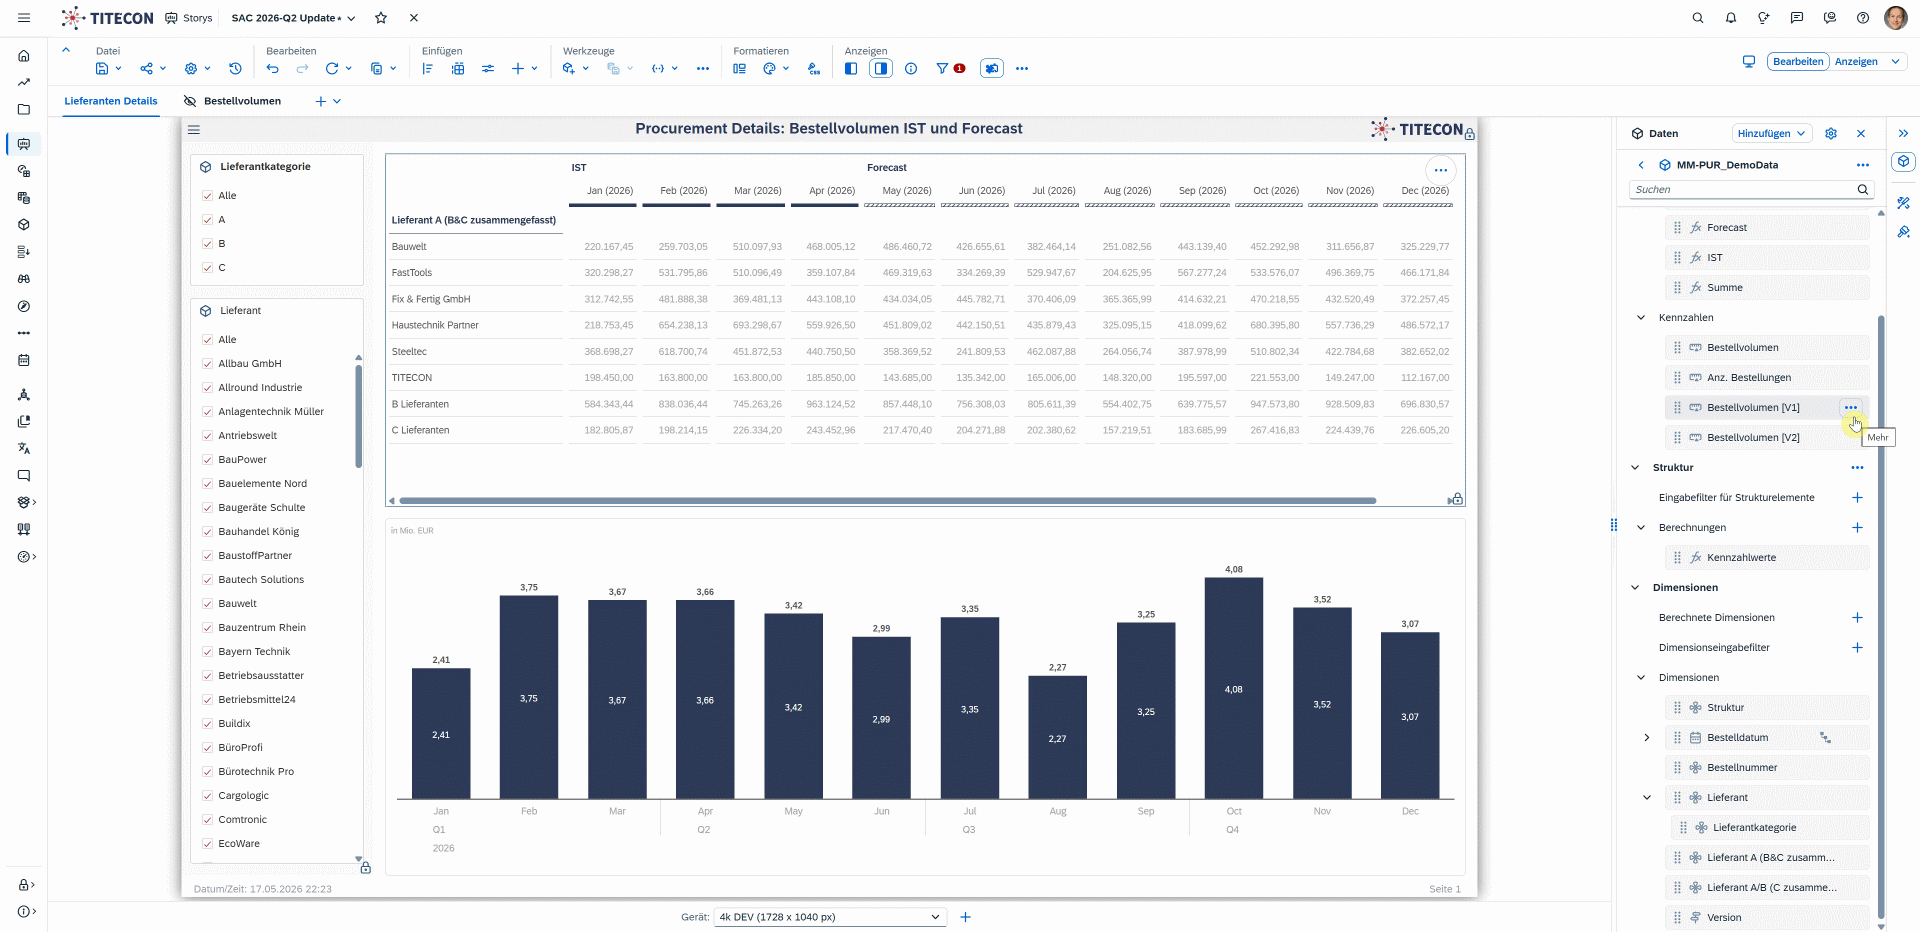Mark story as favorite with star icon
The image size is (1920, 932).
tap(381, 18)
